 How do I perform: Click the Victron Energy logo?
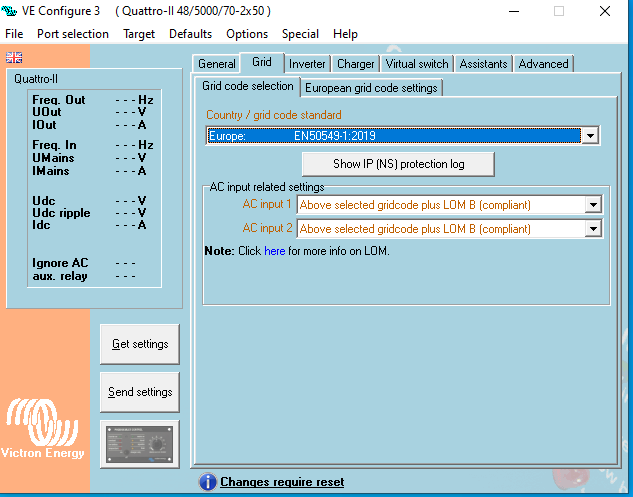point(42,429)
